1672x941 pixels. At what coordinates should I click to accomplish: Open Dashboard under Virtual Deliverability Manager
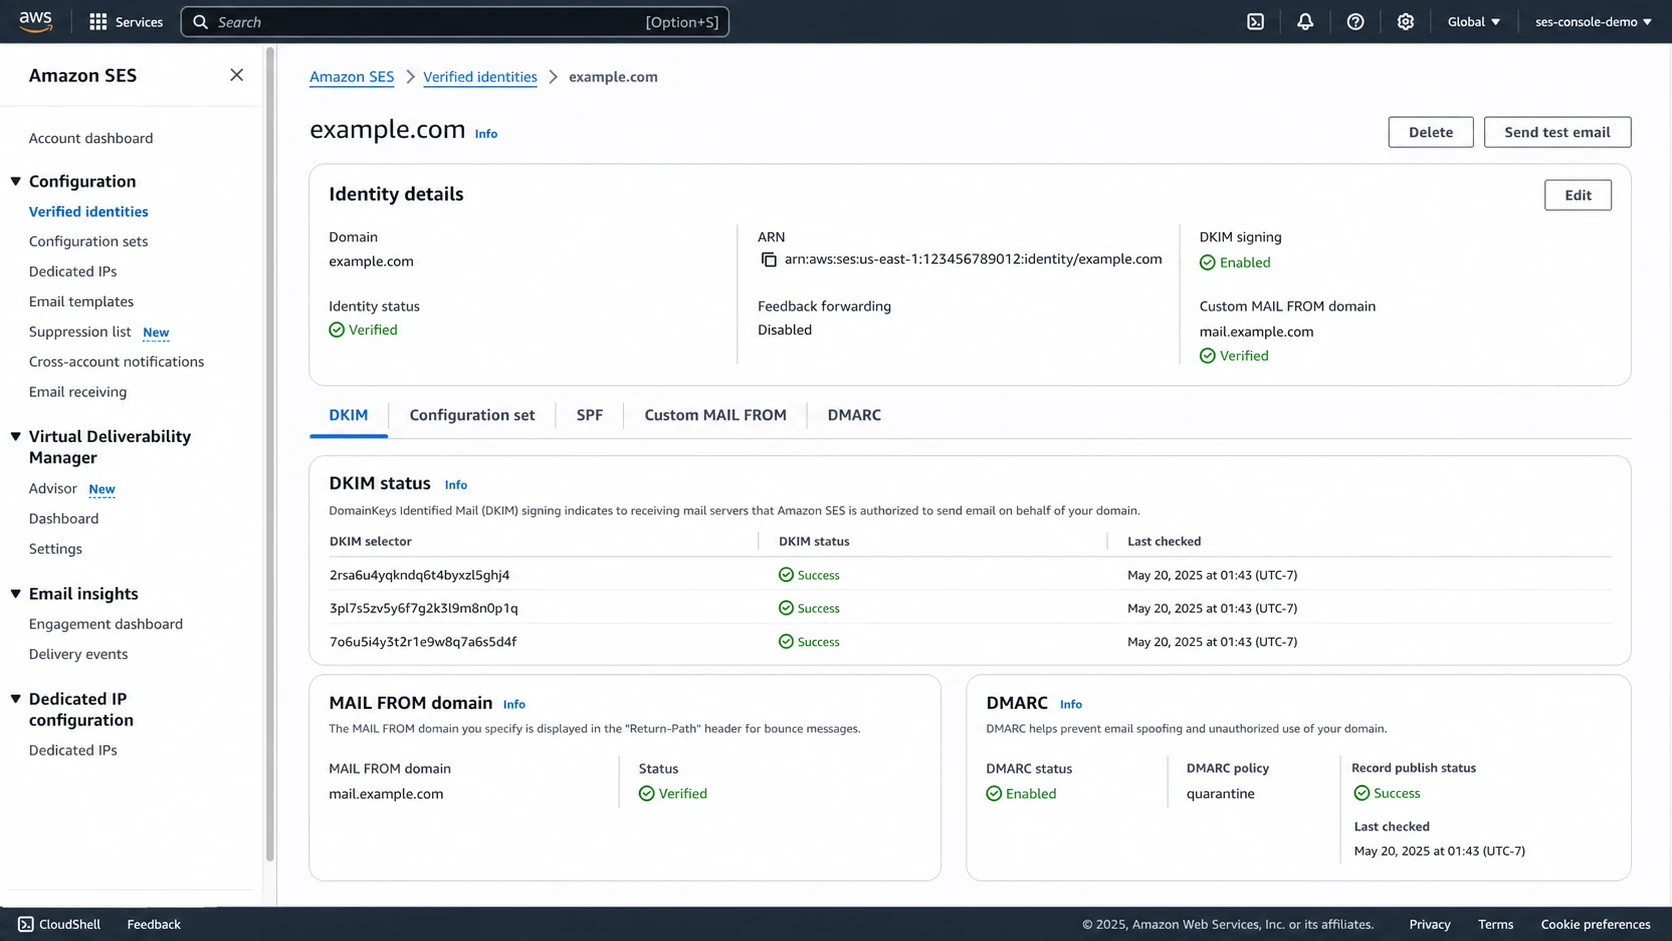tap(64, 518)
